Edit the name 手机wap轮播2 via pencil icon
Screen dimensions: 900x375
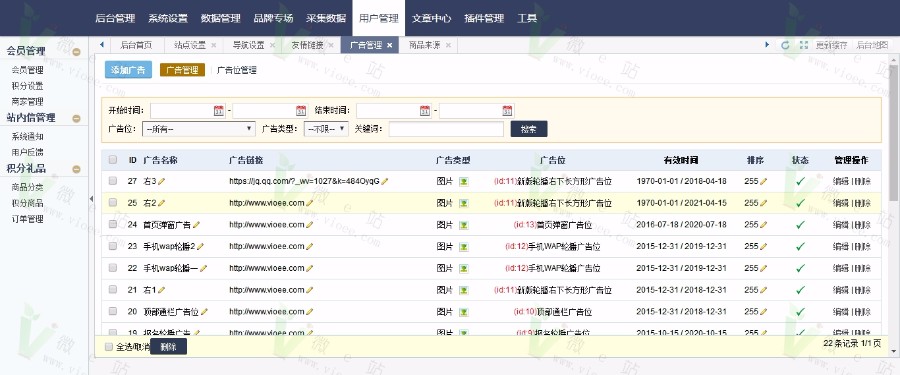[200, 246]
